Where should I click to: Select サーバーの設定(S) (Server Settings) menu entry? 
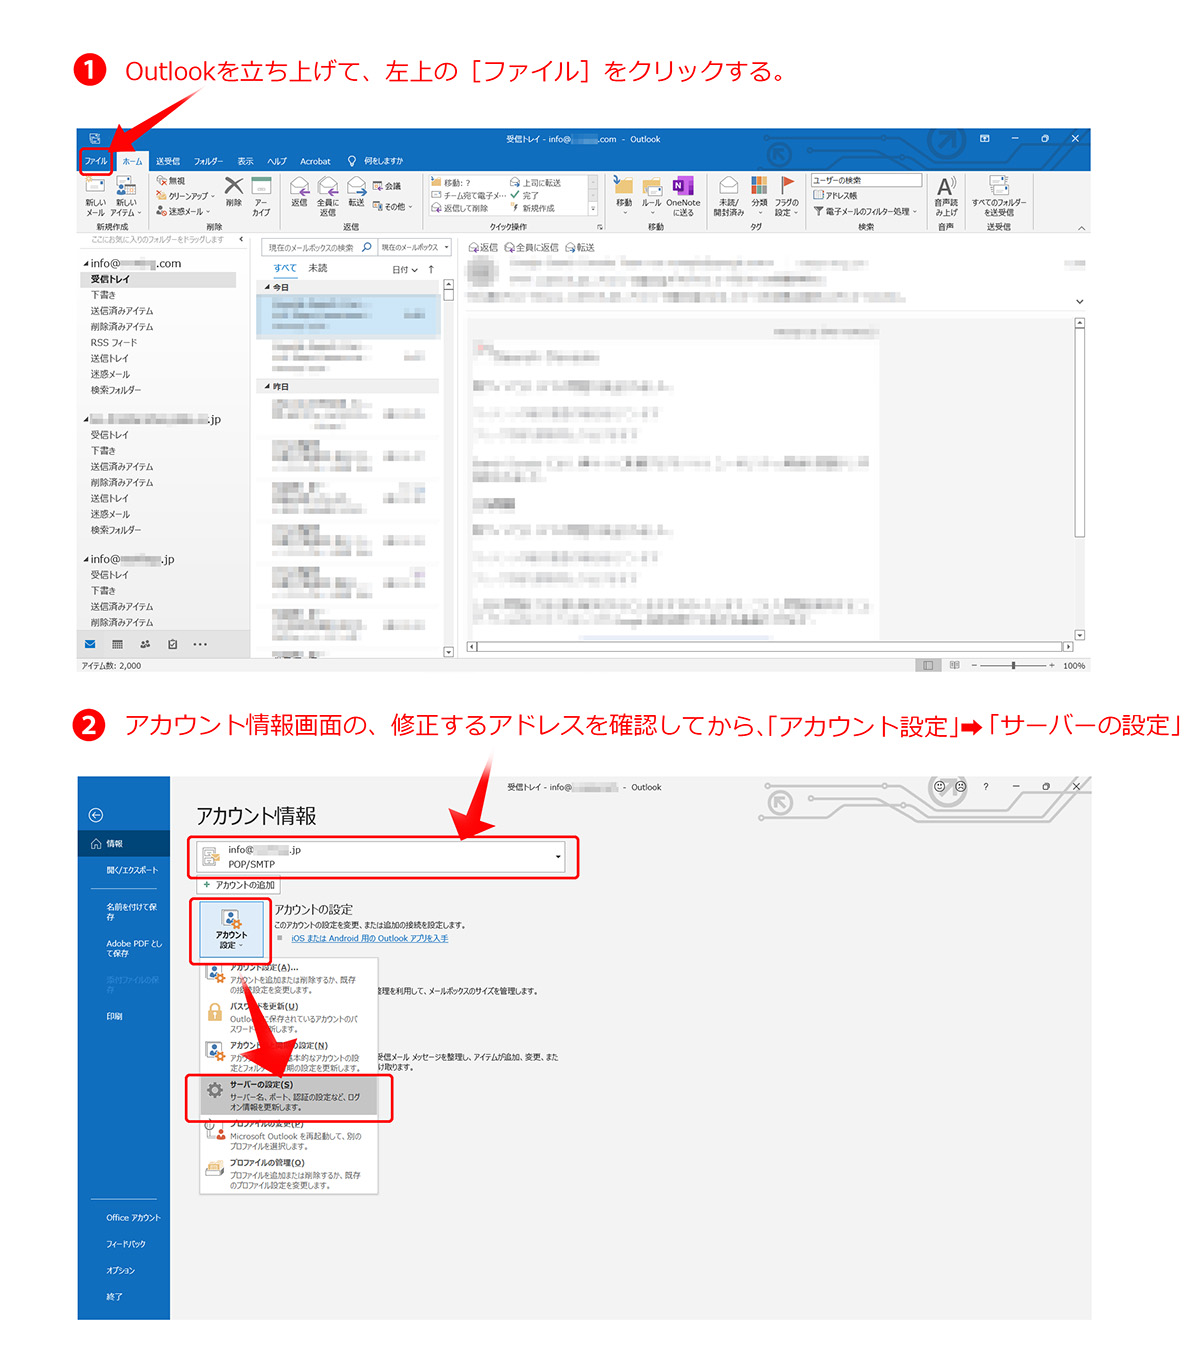pyautogui.click(x=289, y=1096)
